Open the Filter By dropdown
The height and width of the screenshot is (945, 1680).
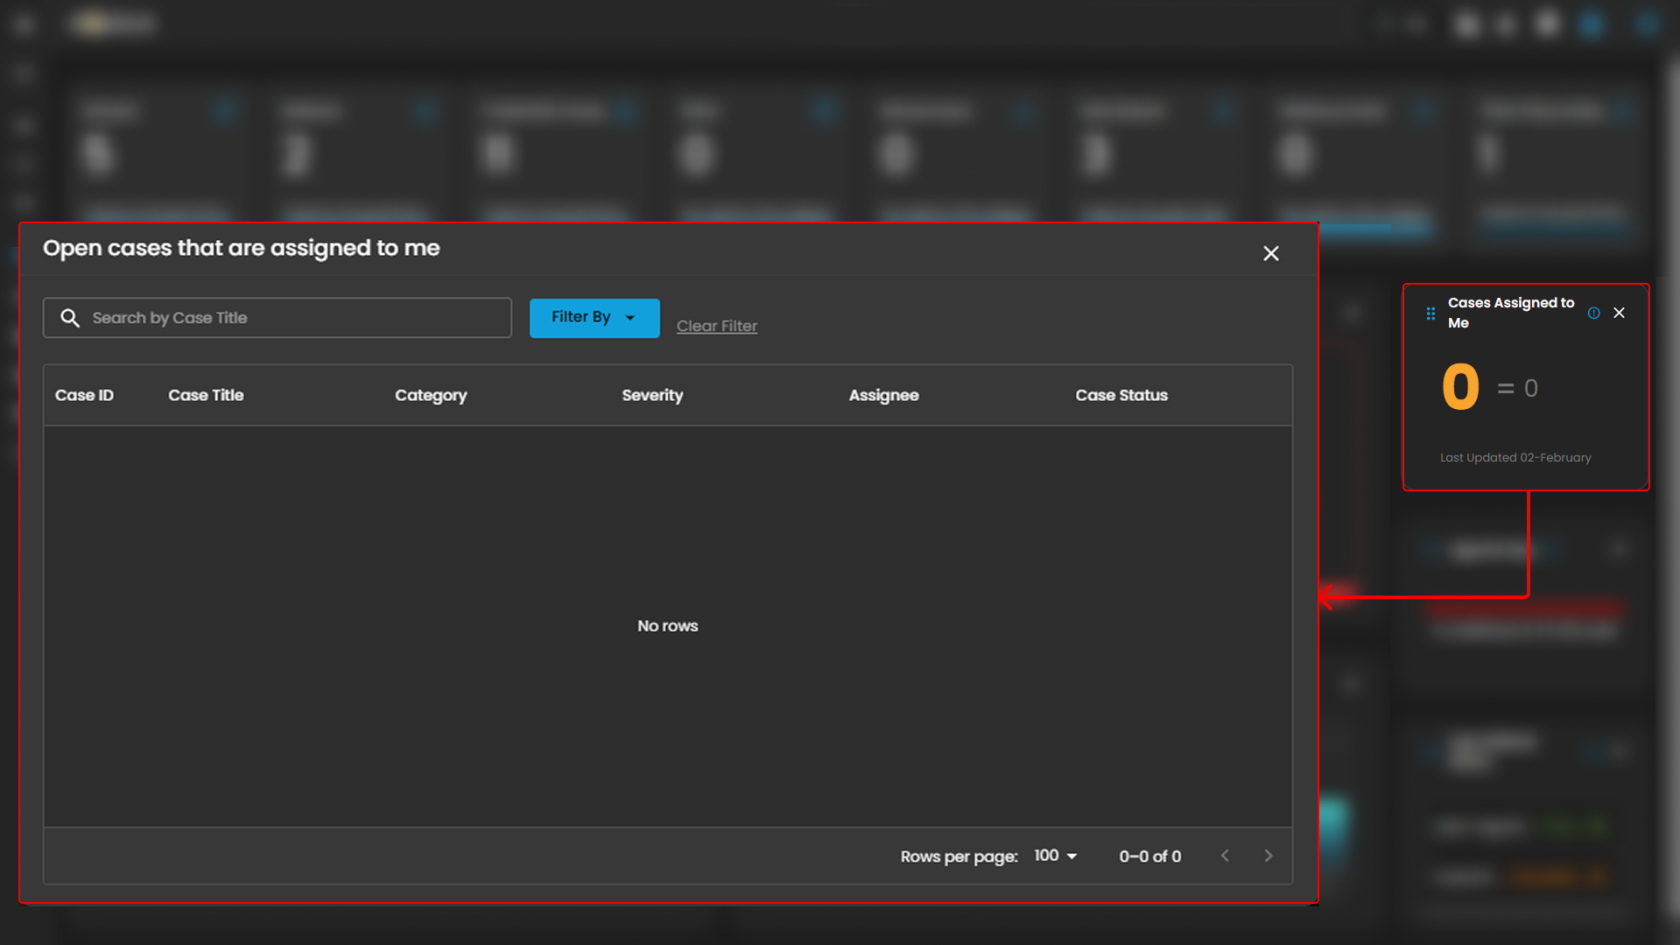coord(594,318)
